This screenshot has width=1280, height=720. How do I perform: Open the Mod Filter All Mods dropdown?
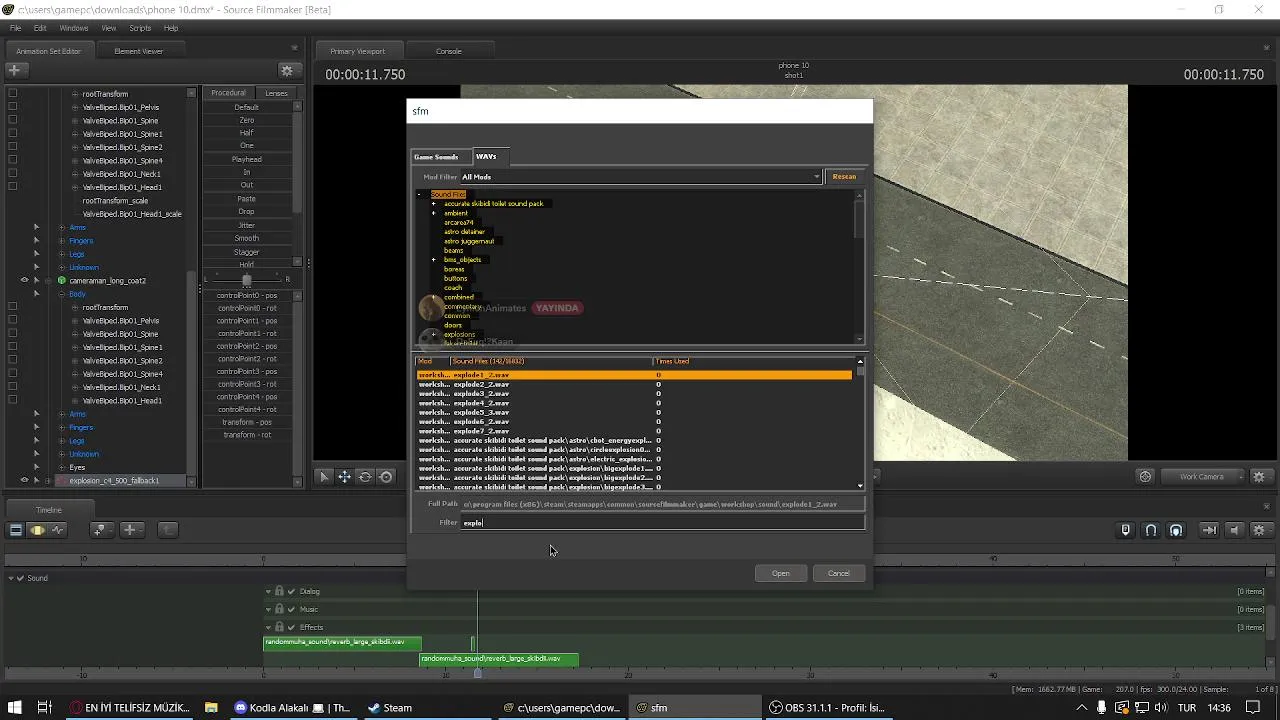[x=640, y=177]
